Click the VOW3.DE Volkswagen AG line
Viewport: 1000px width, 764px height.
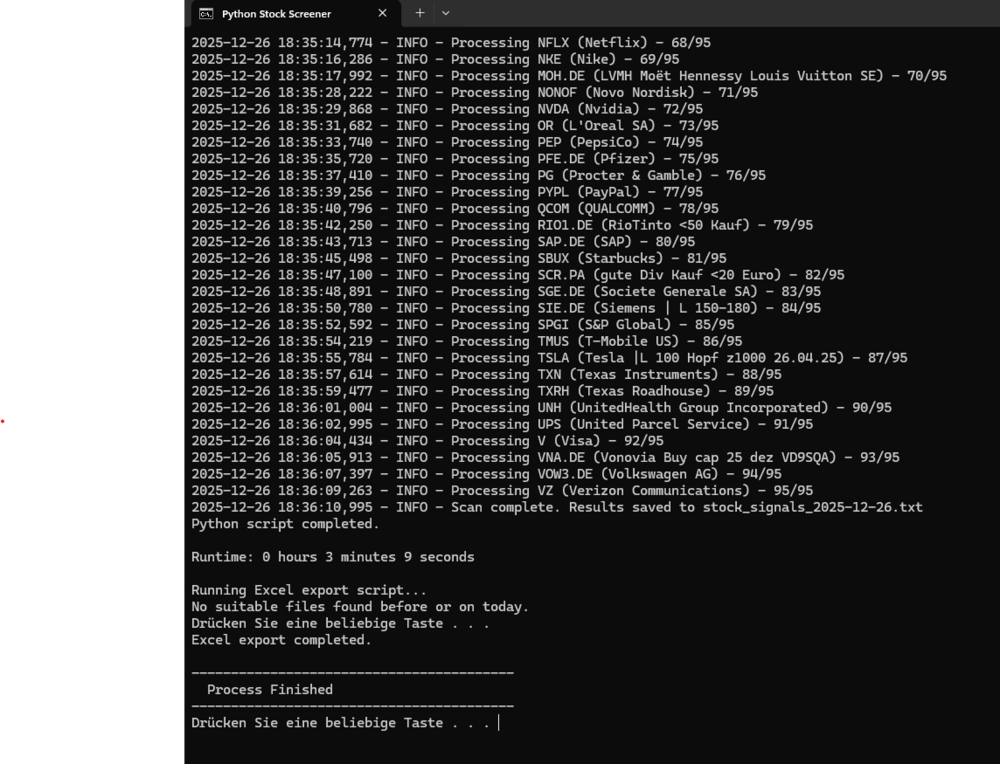[487, 474]
